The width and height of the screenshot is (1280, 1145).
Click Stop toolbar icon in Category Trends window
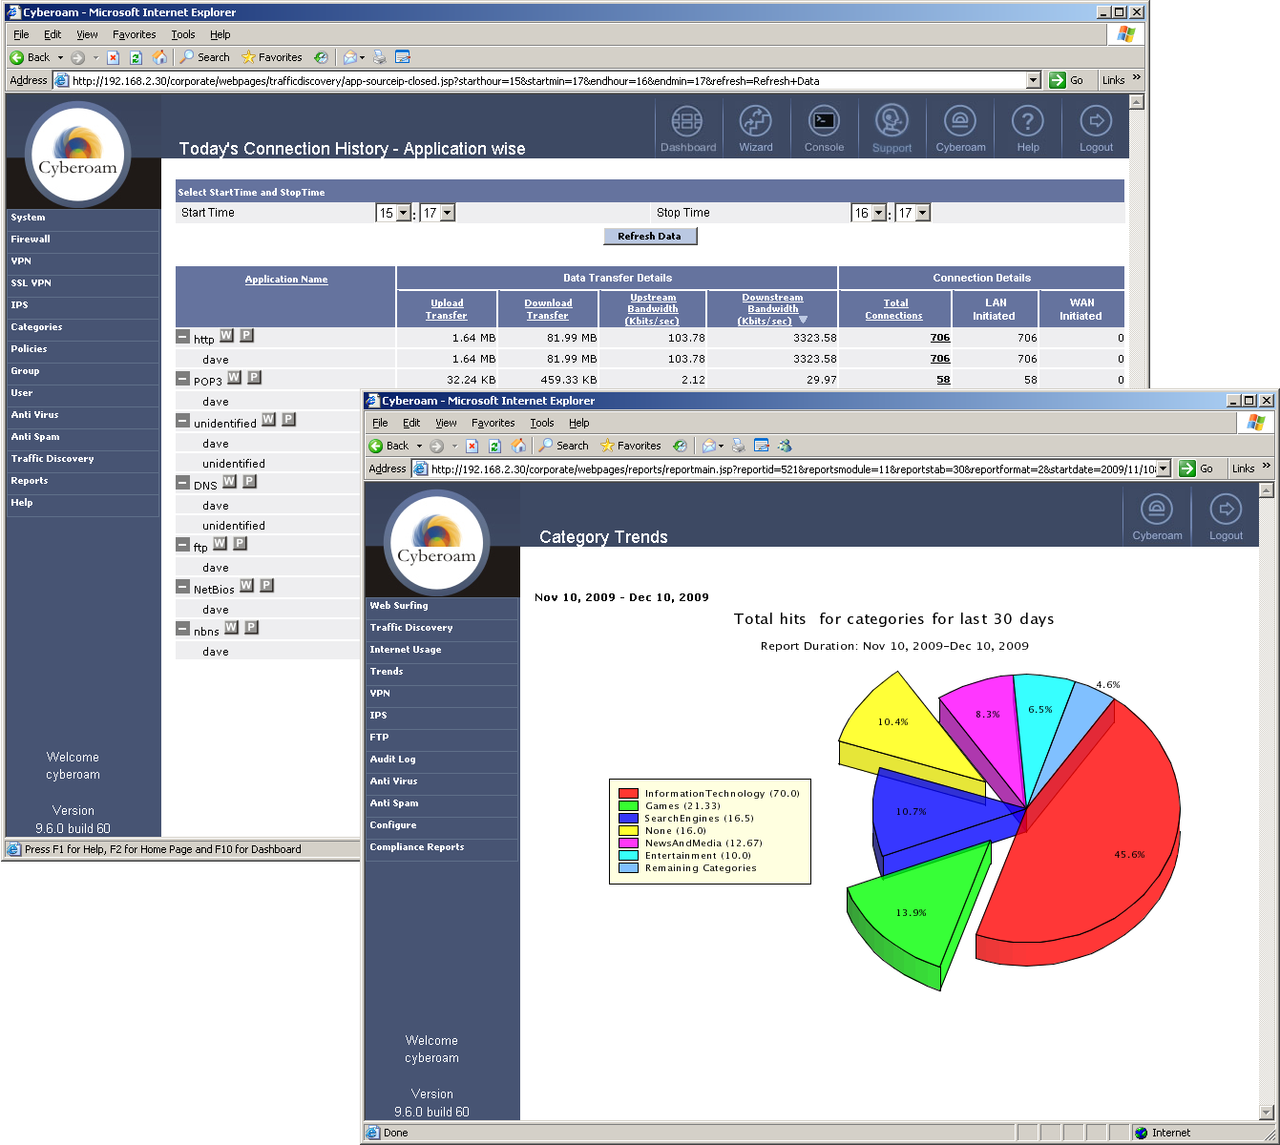pos(472,446)
